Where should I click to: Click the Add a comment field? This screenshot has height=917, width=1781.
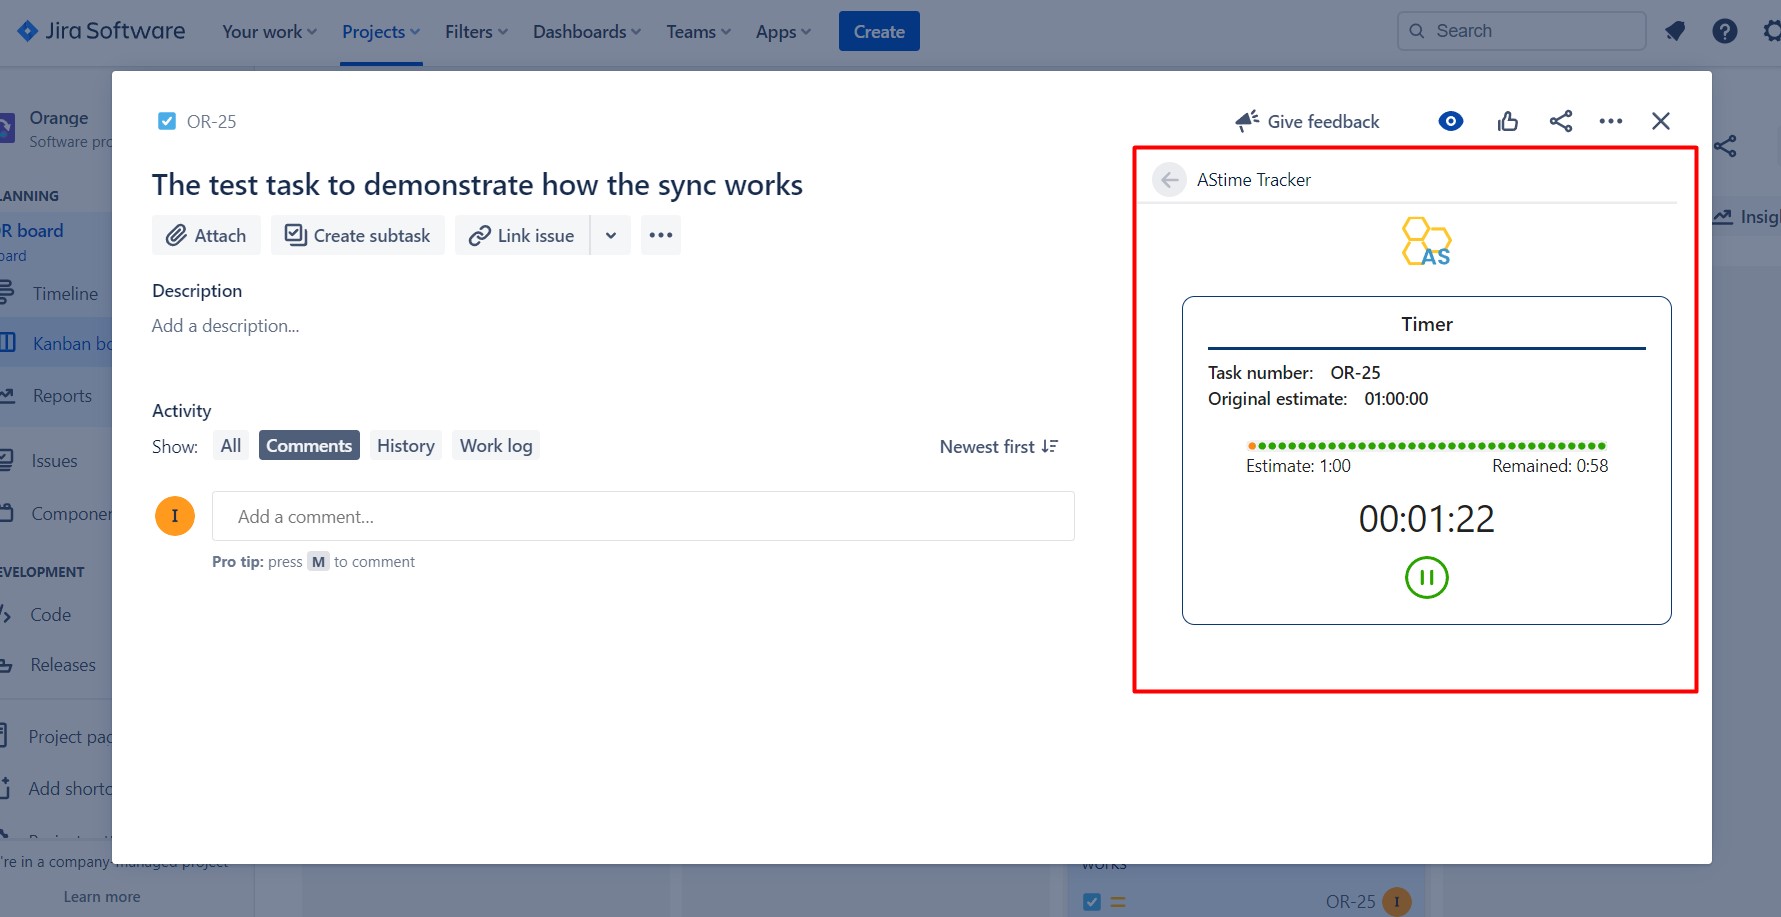click(643, 516)
